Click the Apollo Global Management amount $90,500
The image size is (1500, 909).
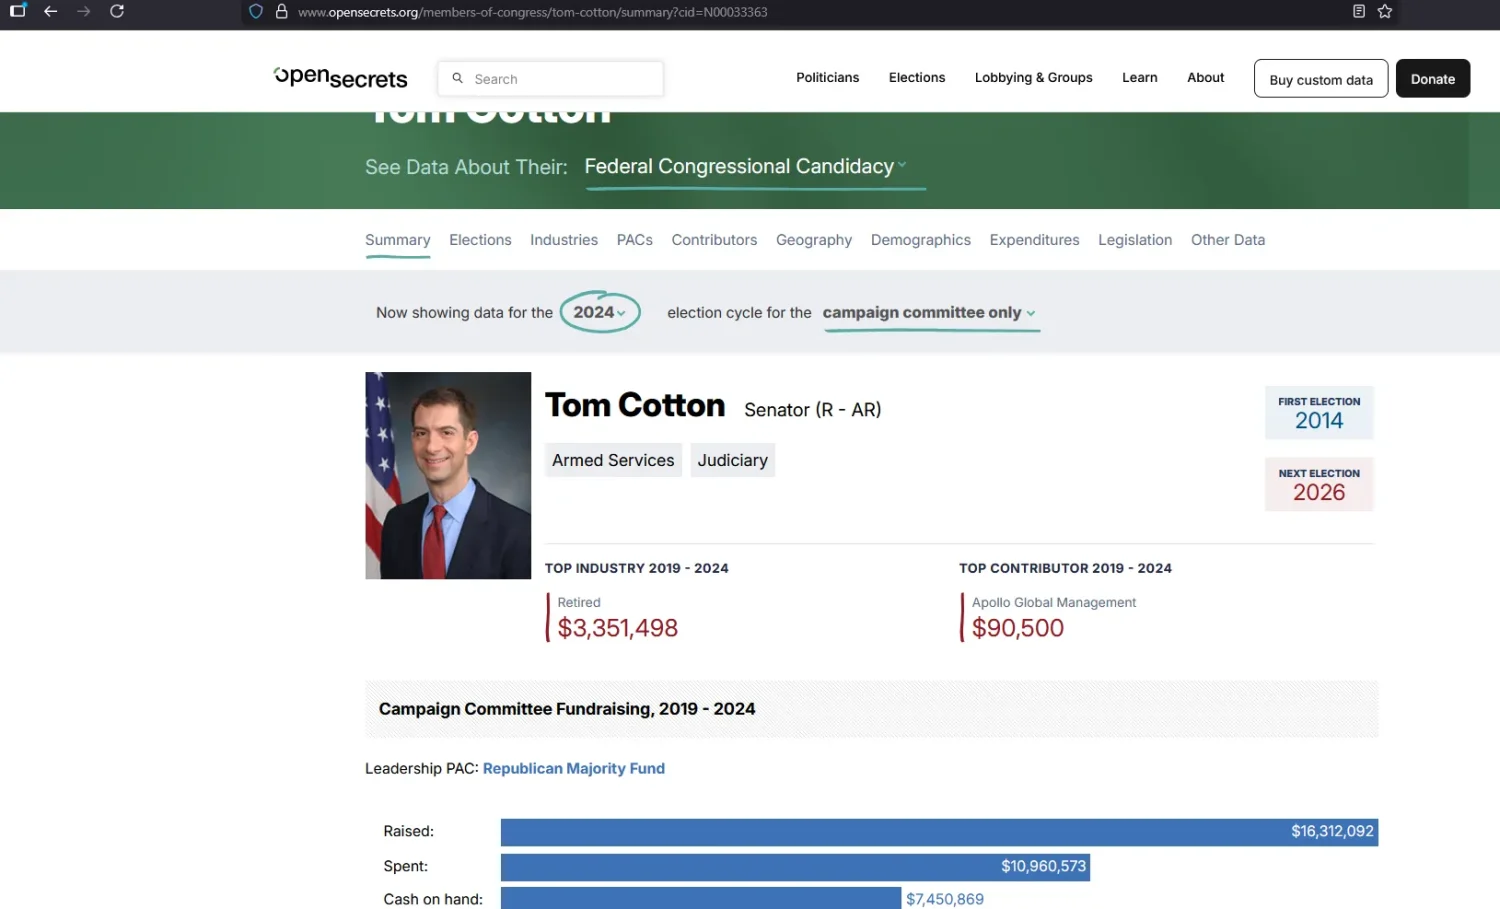(x=1018, y=628)
